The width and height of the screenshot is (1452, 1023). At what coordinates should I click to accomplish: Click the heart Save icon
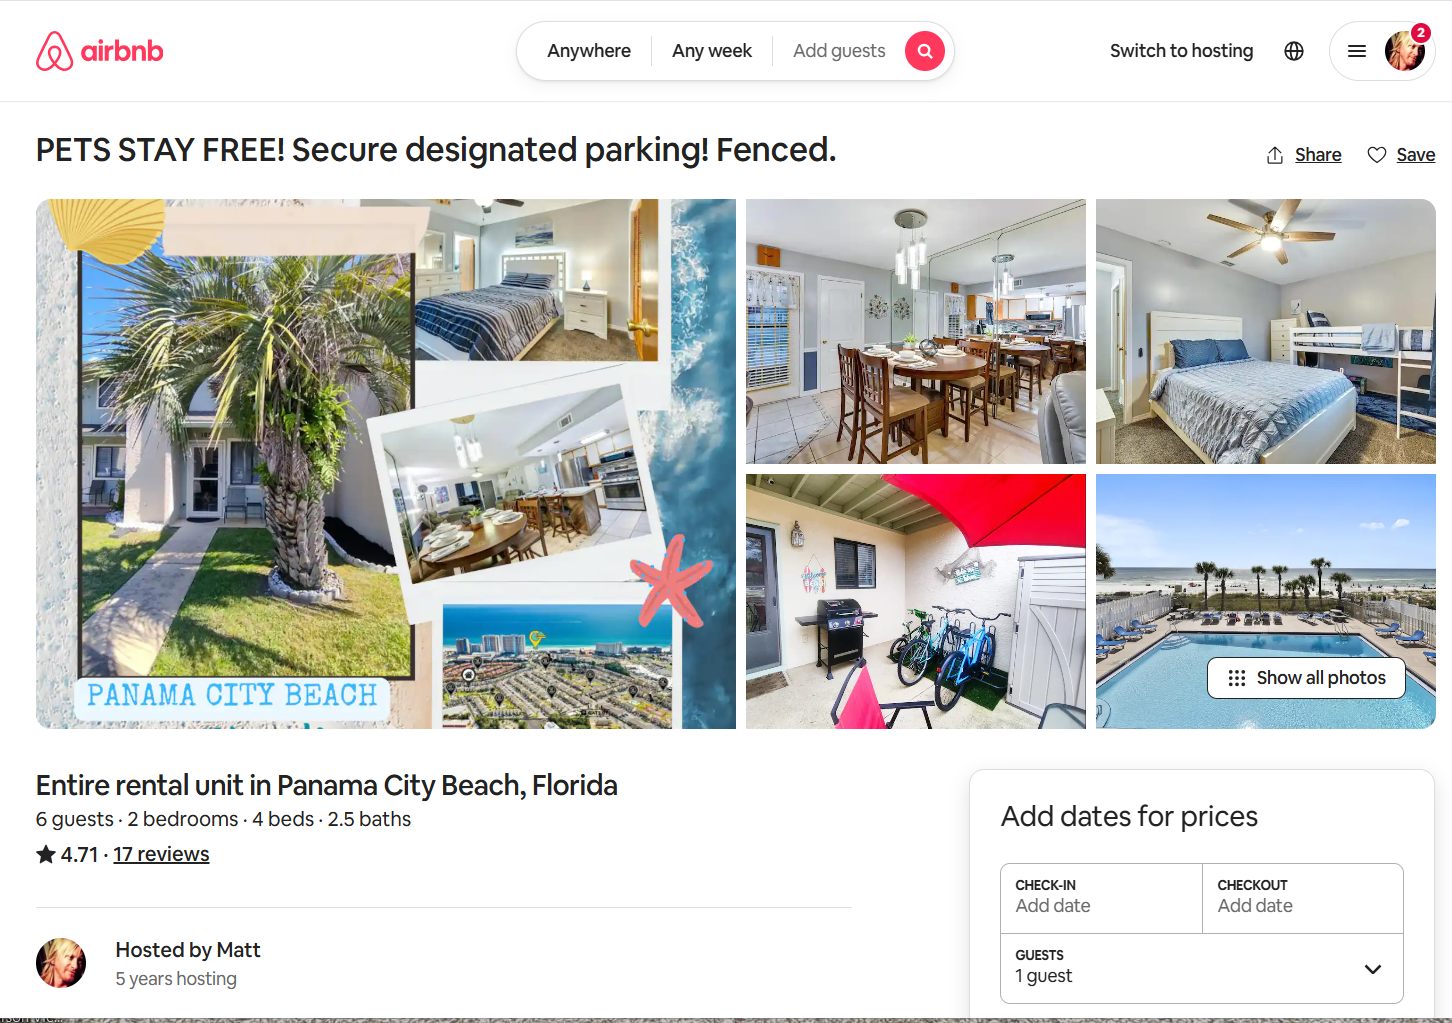1377,155
